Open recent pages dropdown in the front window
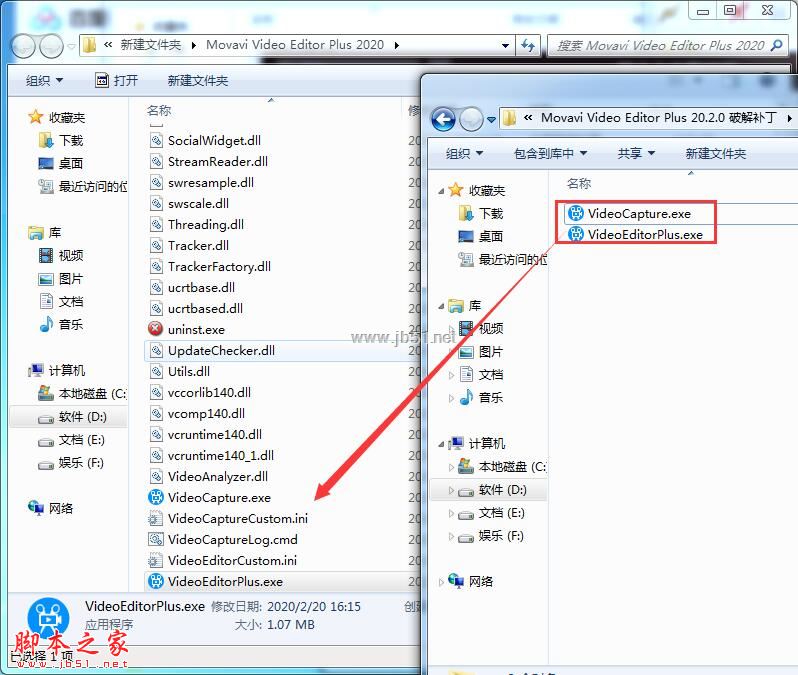 click(x=491, y=120)
